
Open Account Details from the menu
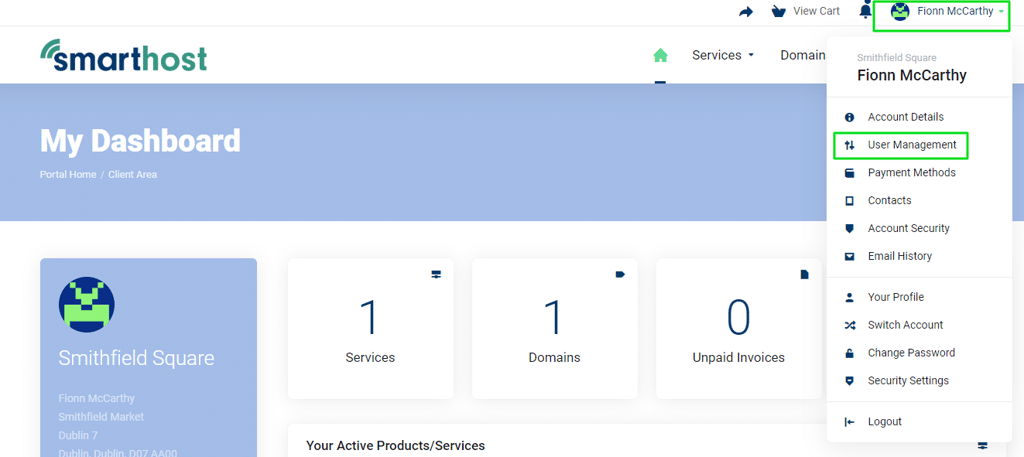click(x=906, y=118)
